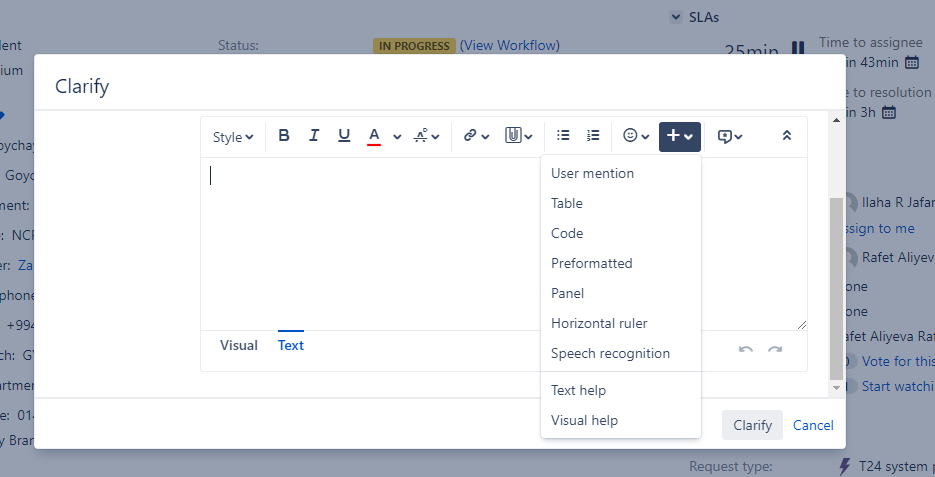Click the attachment paperclip icon
The height and width of the screenshot is (477, 935).
pos(513,135)
